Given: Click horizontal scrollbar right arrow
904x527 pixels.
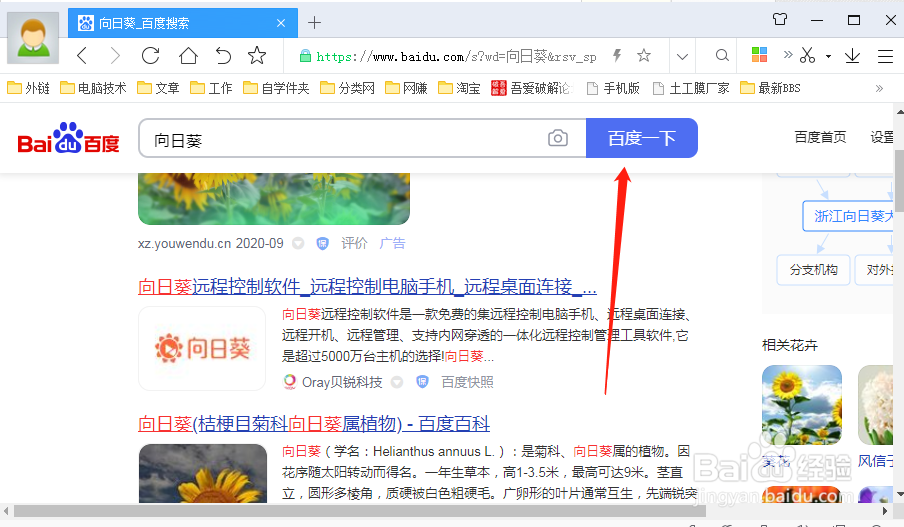Looking at the screenshot, I should (885, 511).
